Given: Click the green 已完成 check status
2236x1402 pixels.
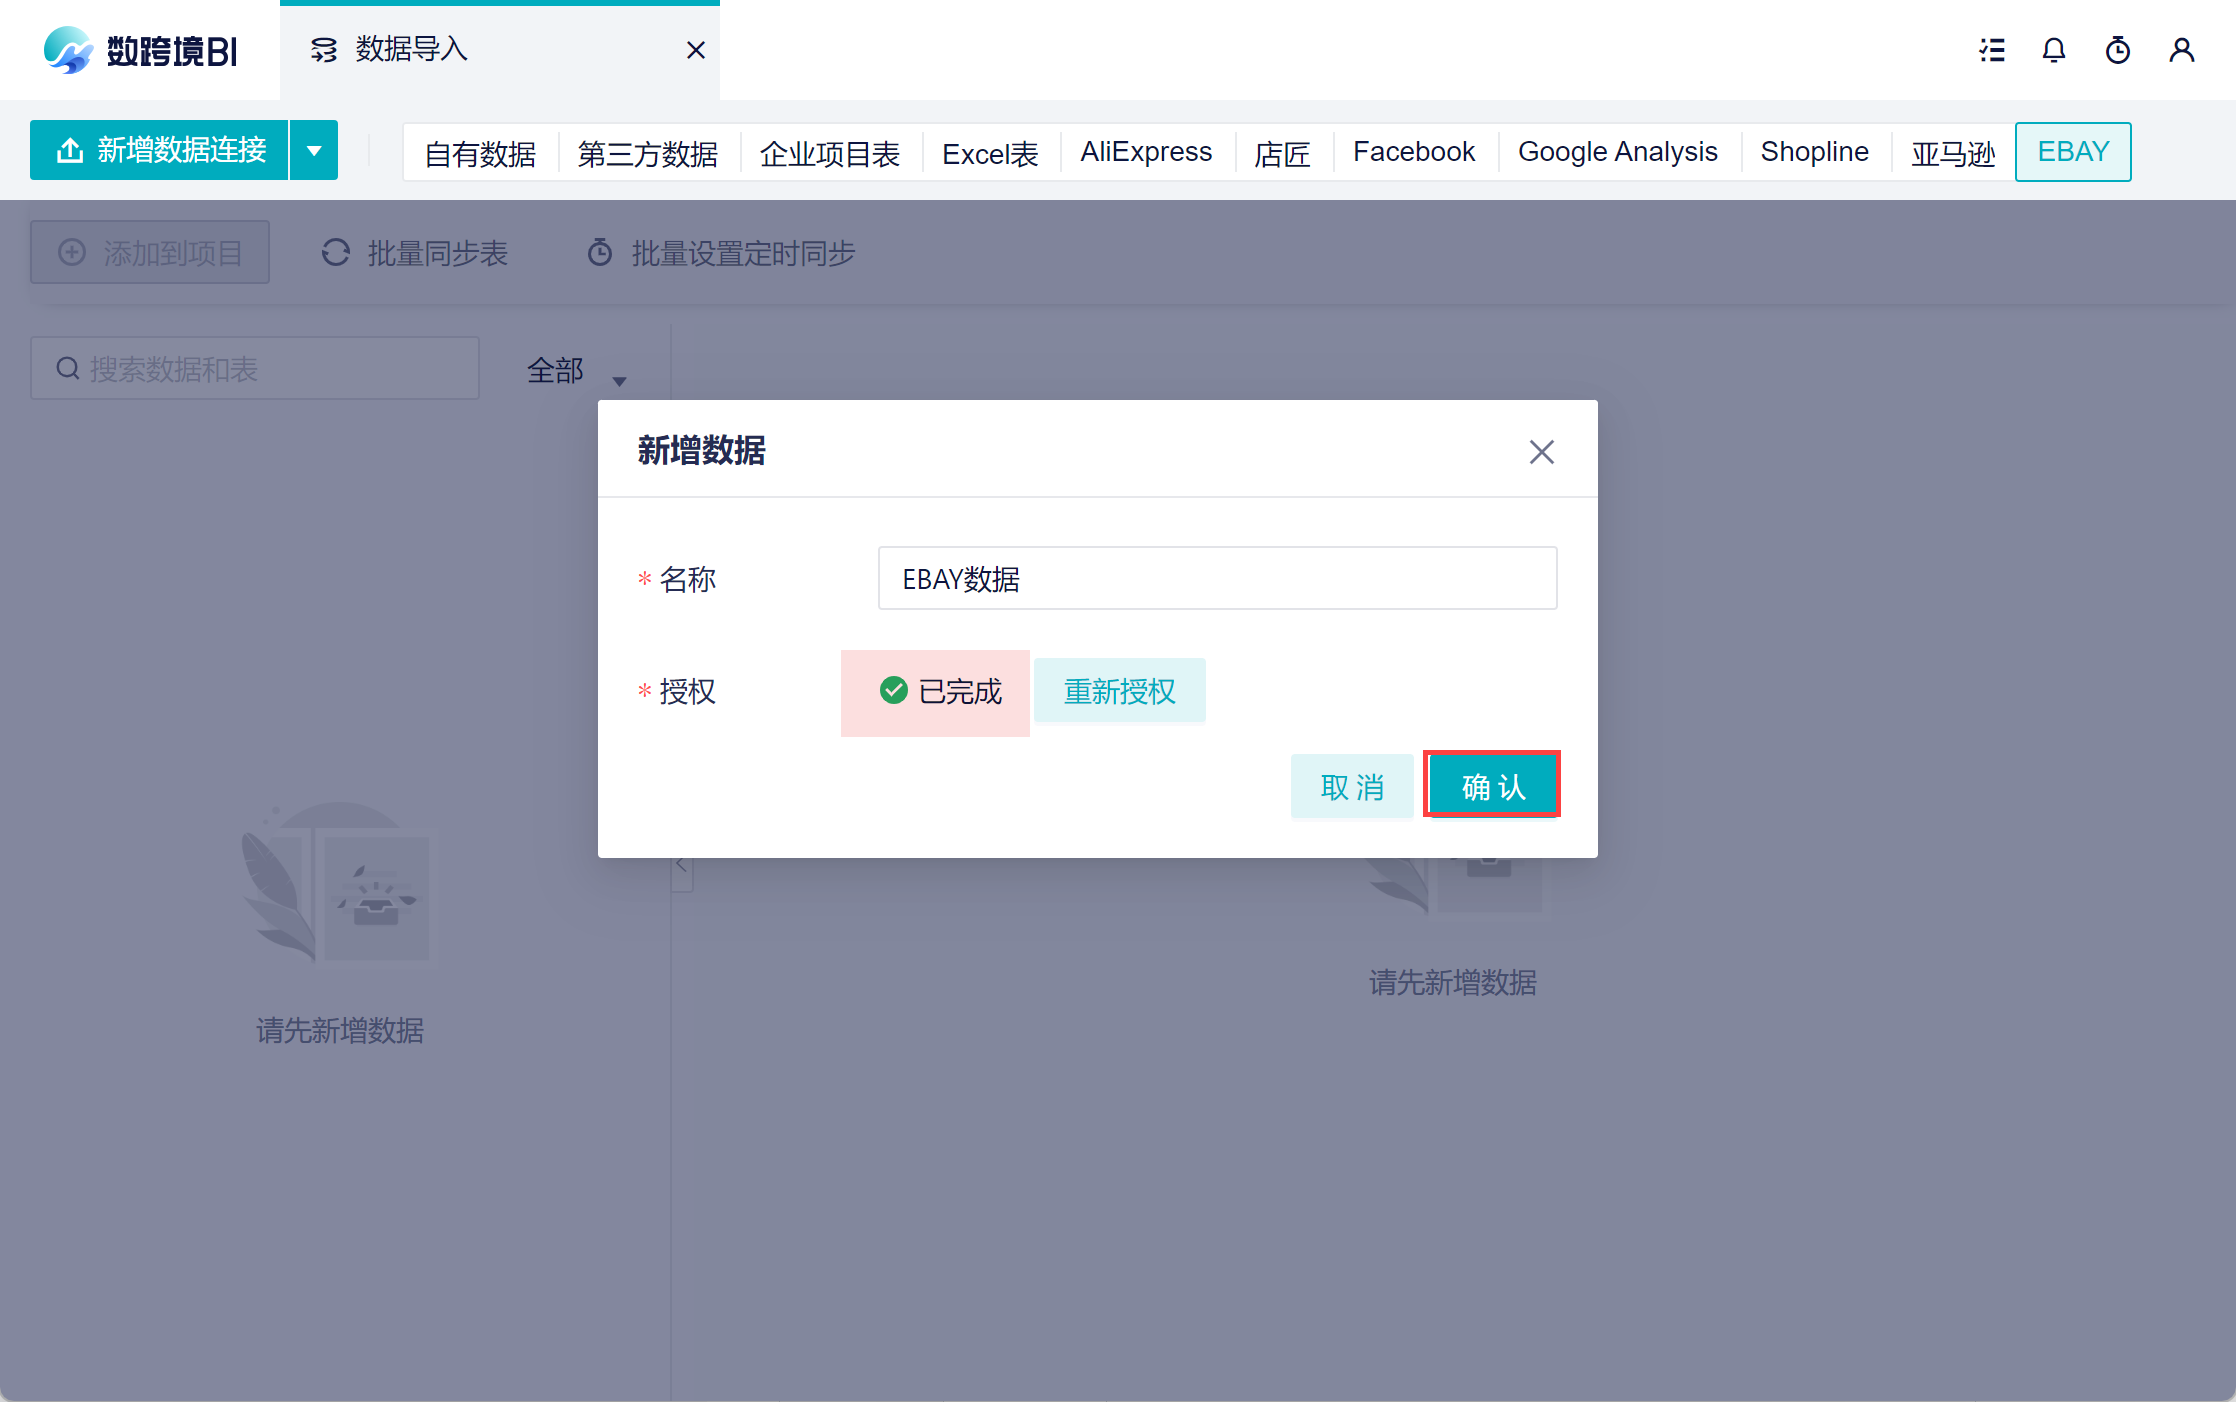Looking at the screenshot, I should click(893, 690).
